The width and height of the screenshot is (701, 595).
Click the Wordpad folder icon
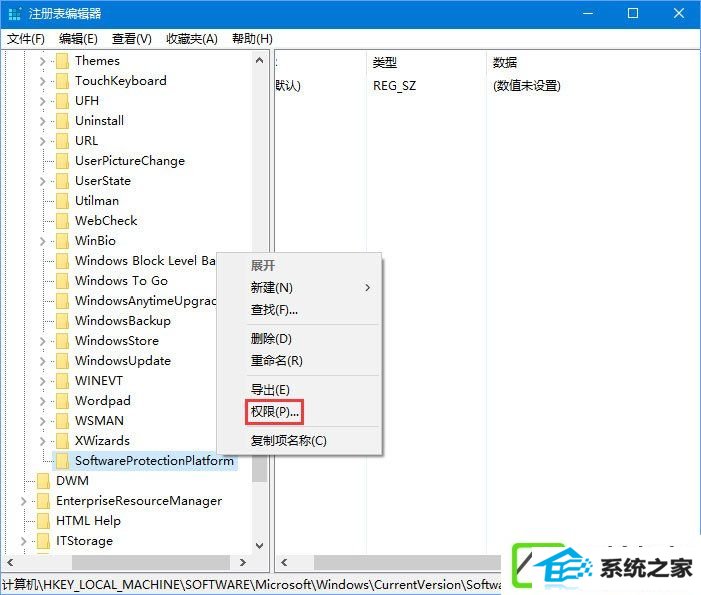coord(62,401)
